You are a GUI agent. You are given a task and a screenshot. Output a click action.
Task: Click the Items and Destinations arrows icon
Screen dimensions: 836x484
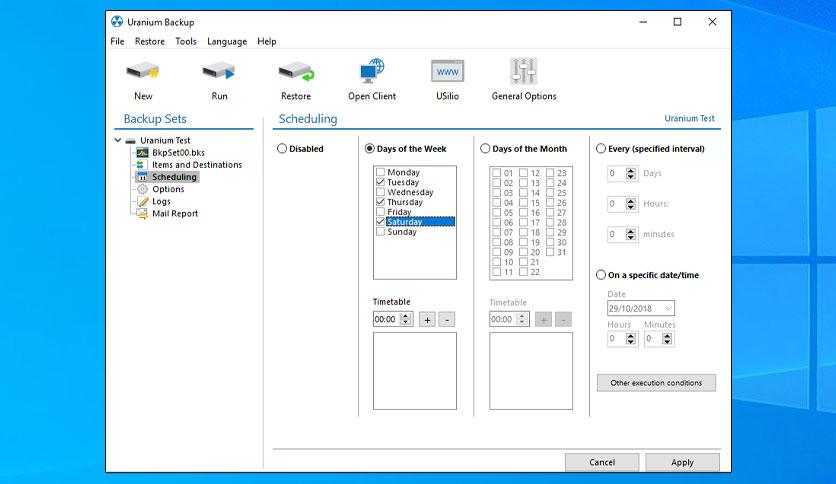[141, 165]
